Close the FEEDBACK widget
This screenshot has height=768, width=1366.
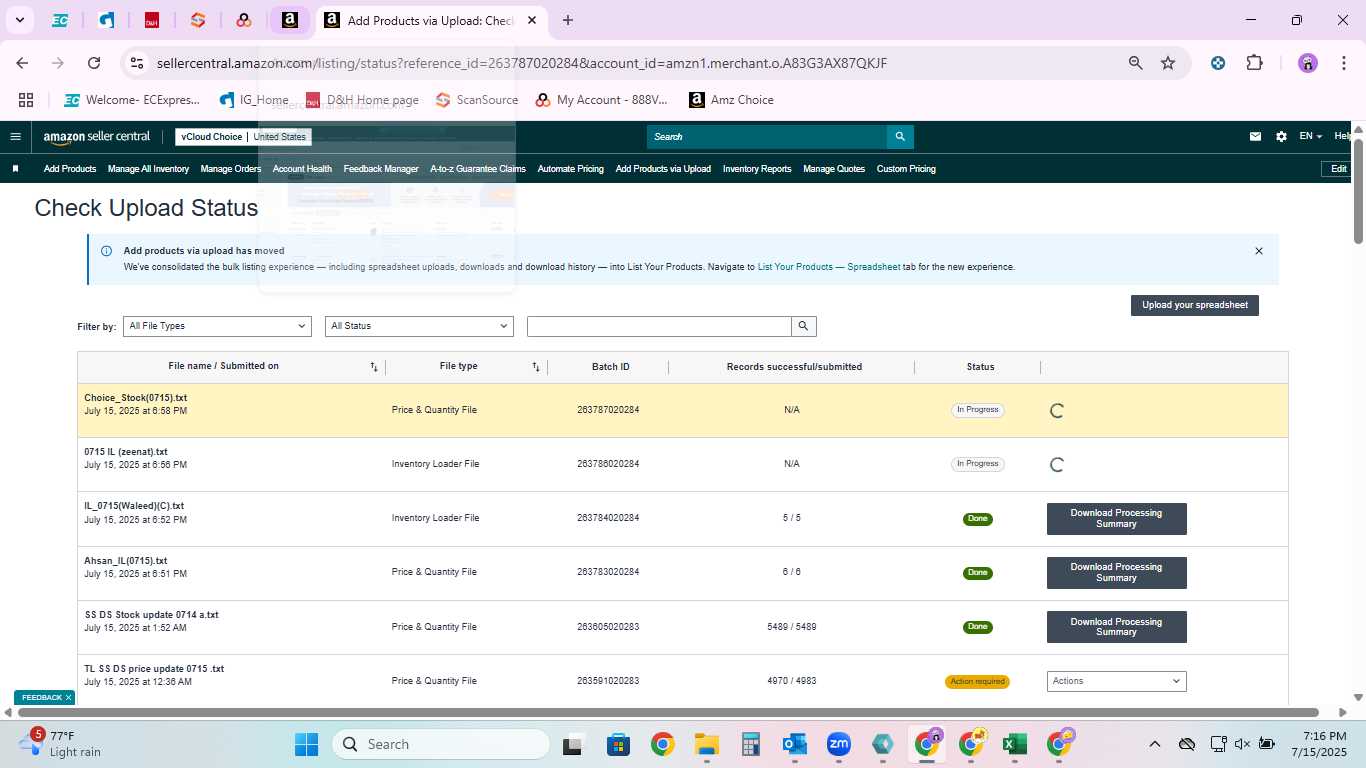click(x=69, y=697)
